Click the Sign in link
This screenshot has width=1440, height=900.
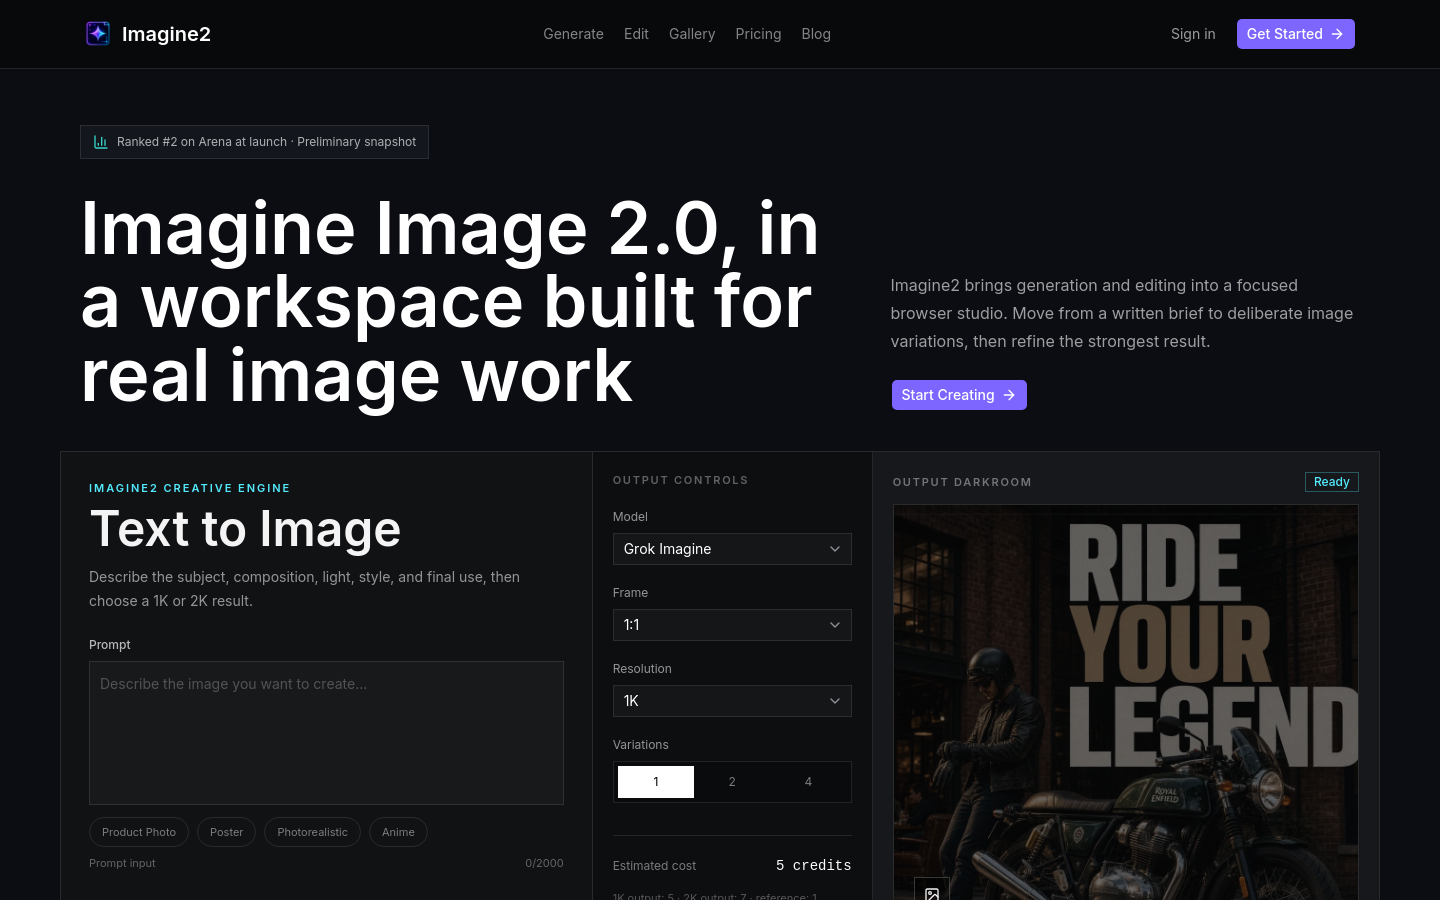click(x=1193, y=34)
